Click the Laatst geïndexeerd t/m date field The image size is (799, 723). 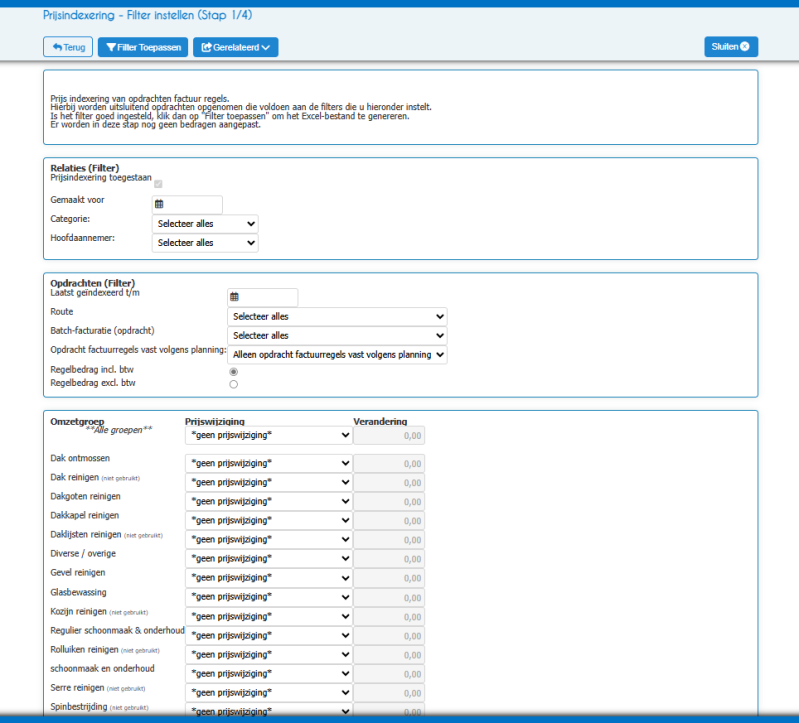coord(263,297)
